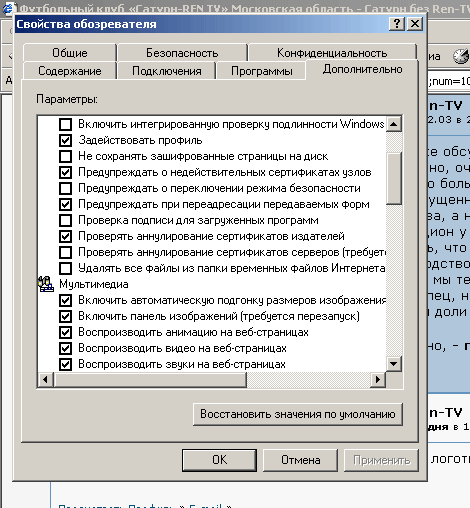Toggle Воспроизводить звуки на веб-страницах

point(65,364)
